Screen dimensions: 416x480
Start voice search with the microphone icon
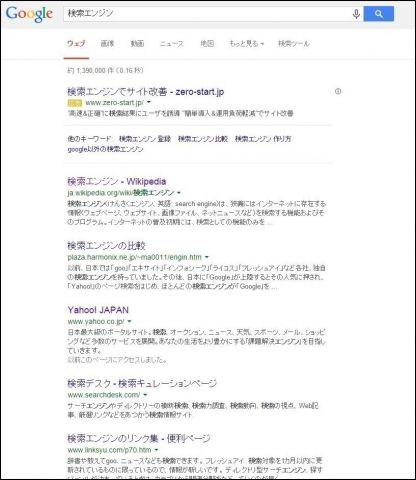pyautogui.click(x=356, y=14)
